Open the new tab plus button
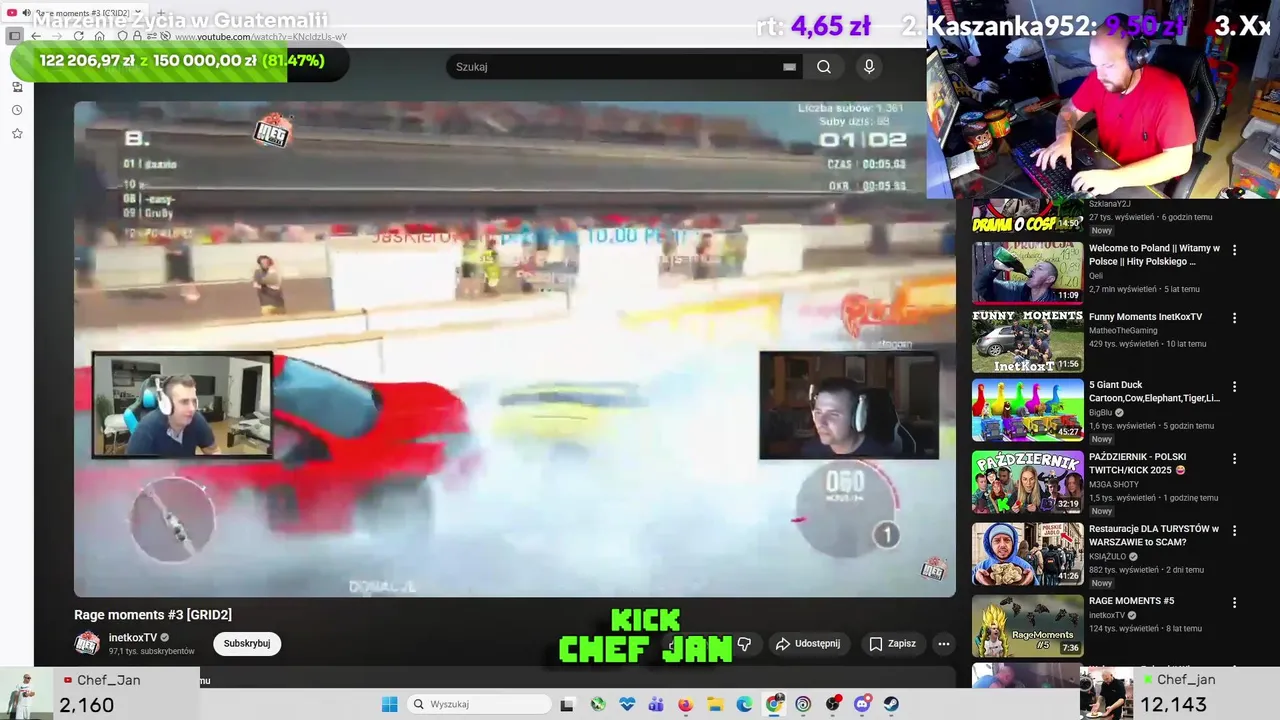 (x=161, y=12)
